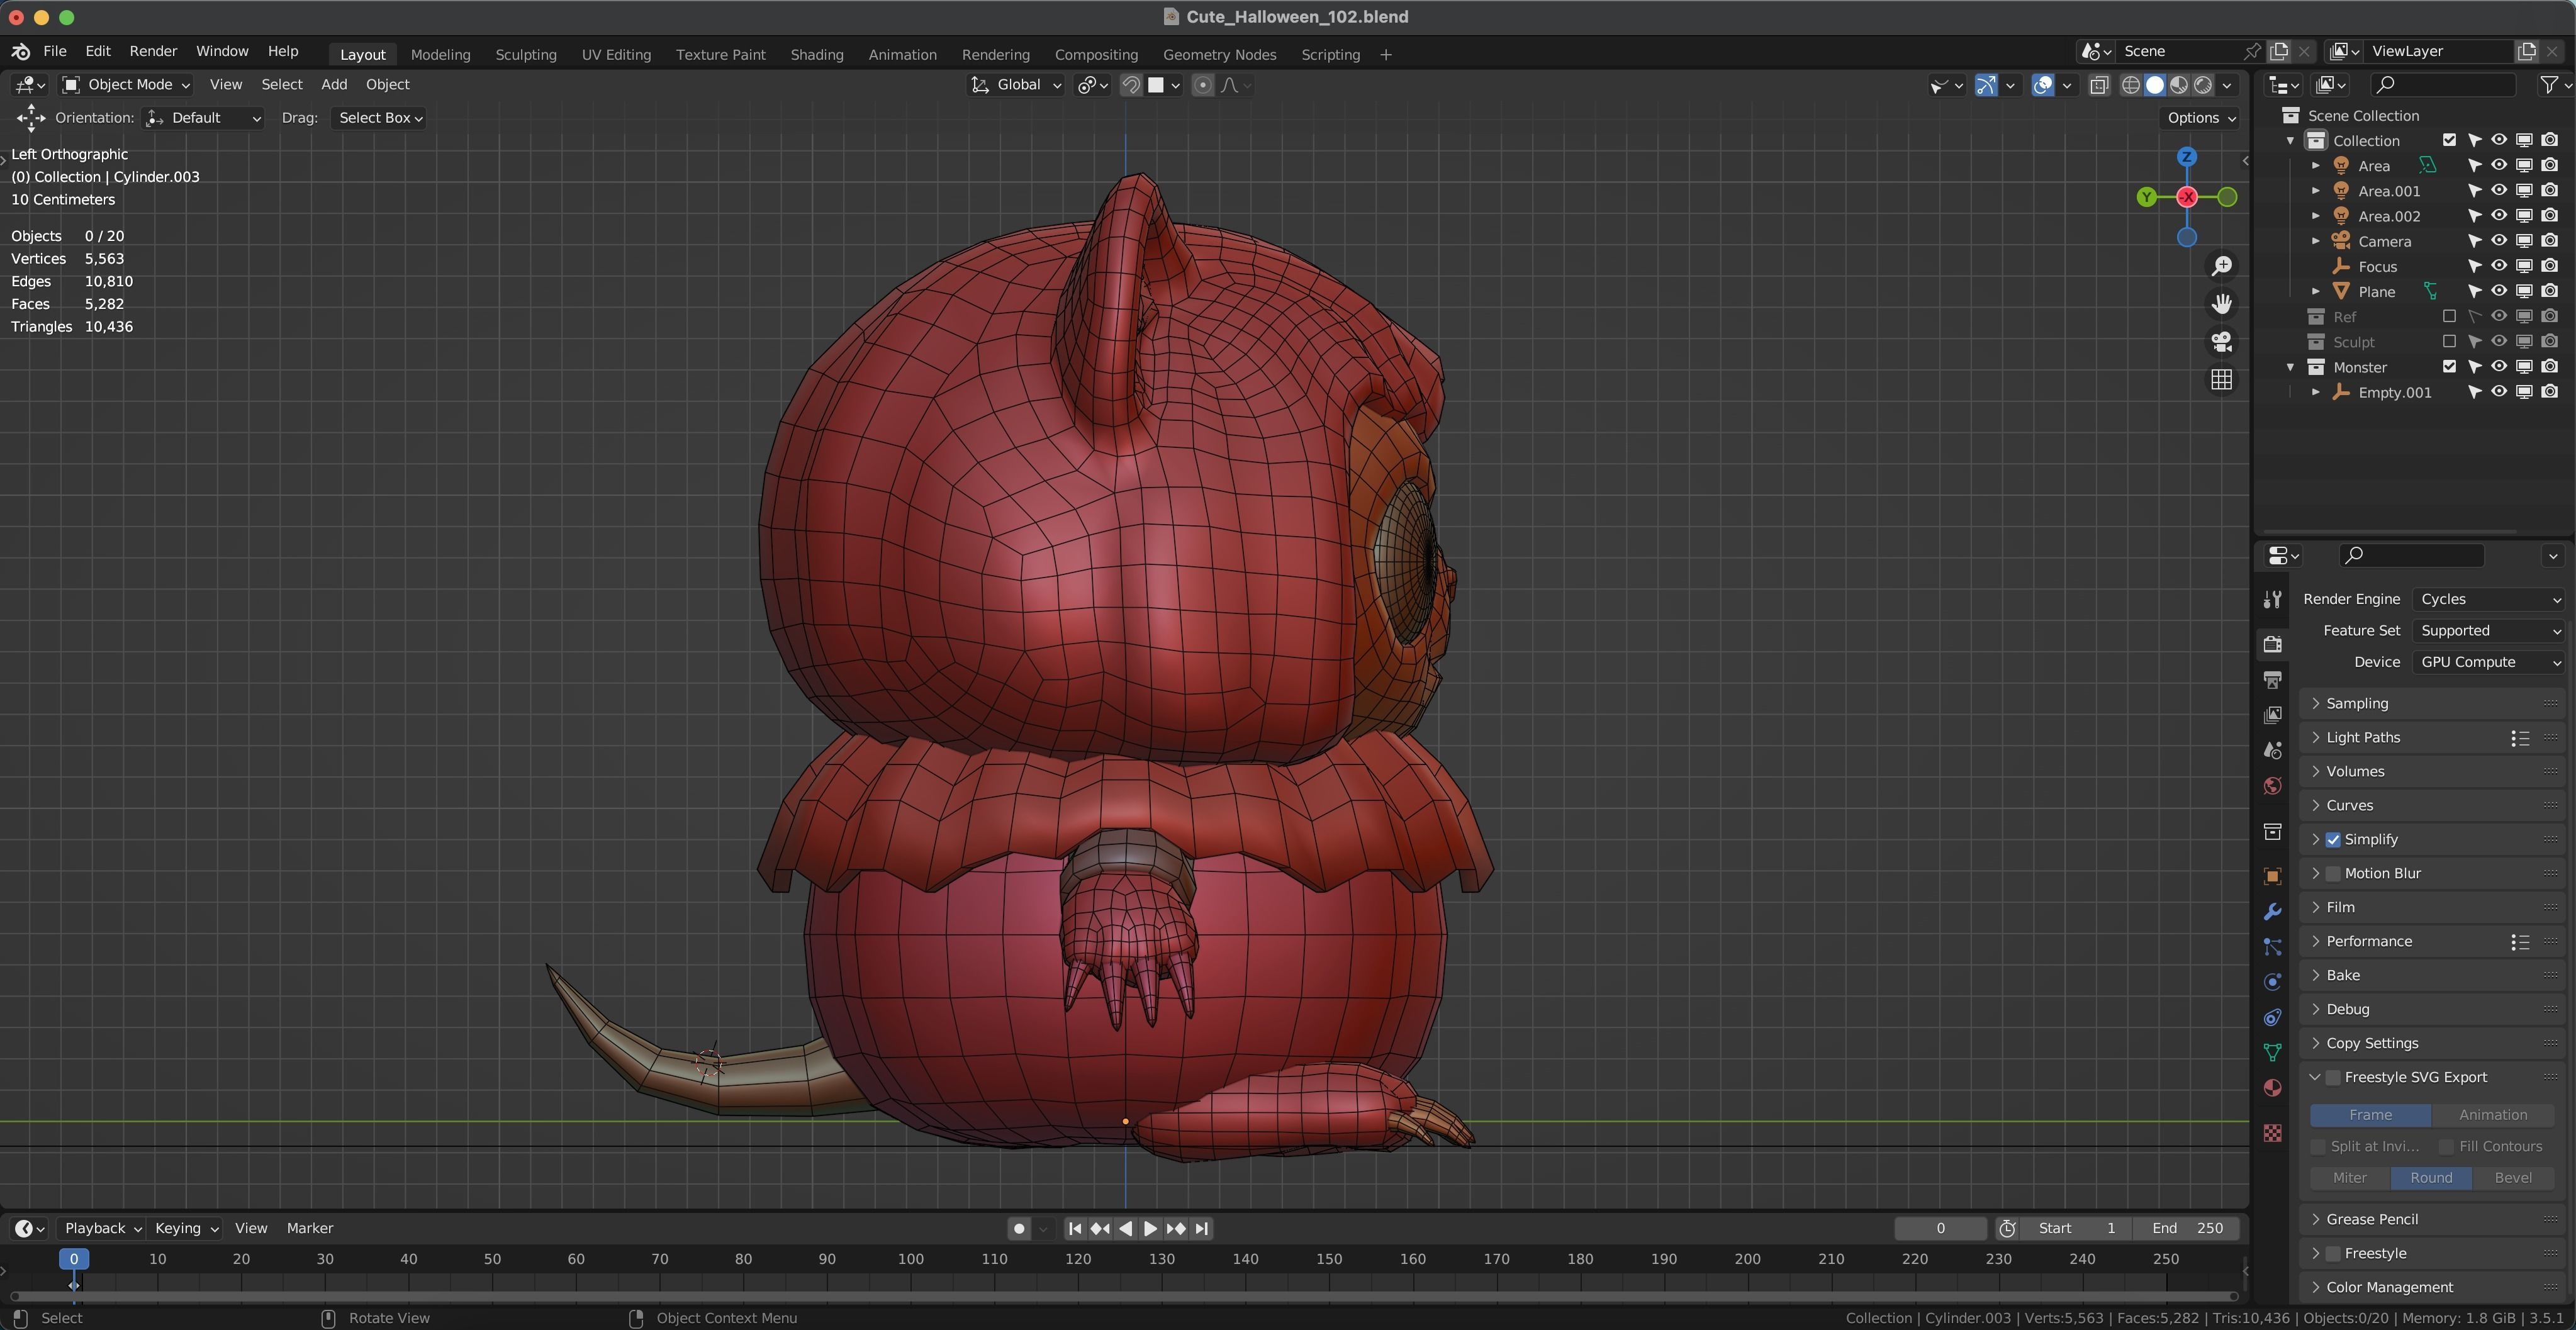The height and width of the screenshot is (1330, 2576).
Task: Open the Modifiers wrench icon
Action: click(2272, 911)
